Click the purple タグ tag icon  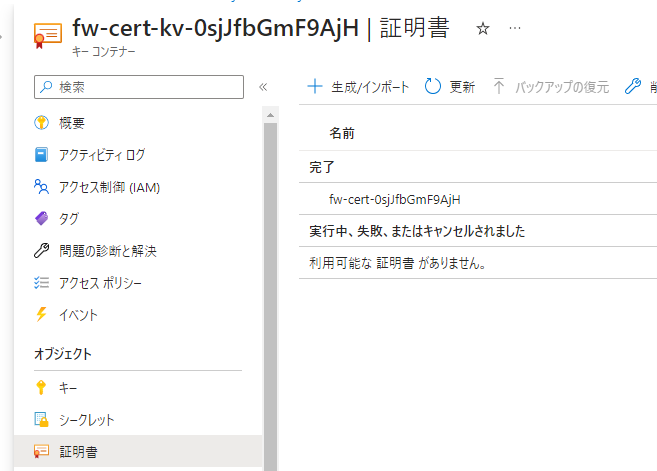(x=41, y=218)
